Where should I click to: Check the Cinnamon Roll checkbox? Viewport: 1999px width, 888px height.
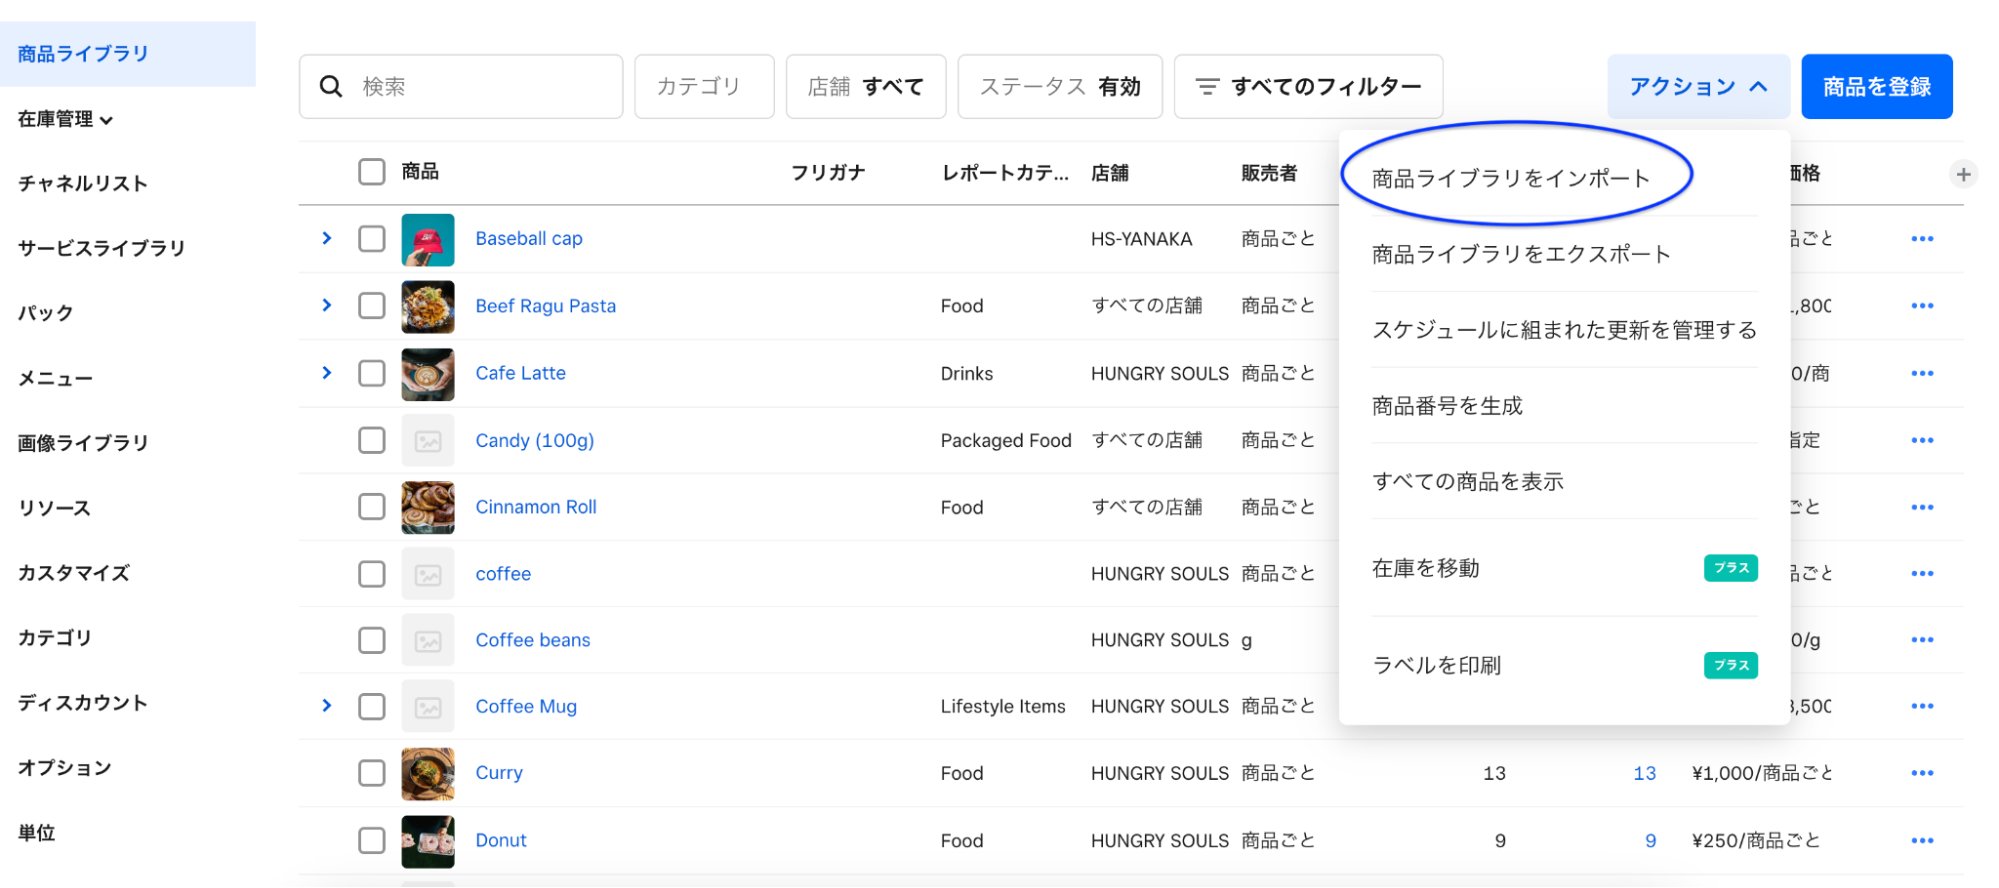(x=372, y=507)
